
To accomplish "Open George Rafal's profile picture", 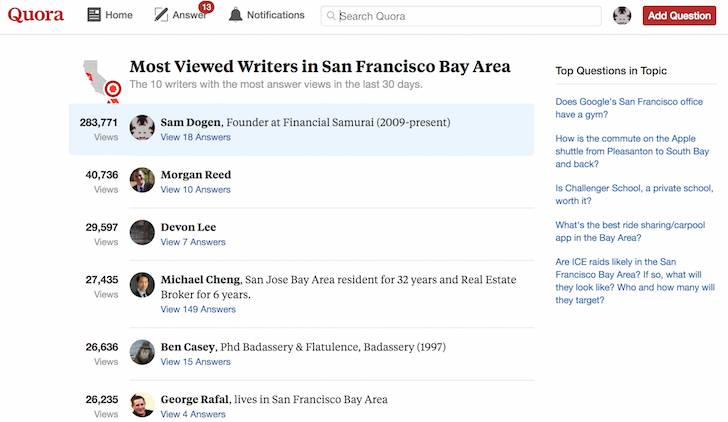I will (142, 405).
